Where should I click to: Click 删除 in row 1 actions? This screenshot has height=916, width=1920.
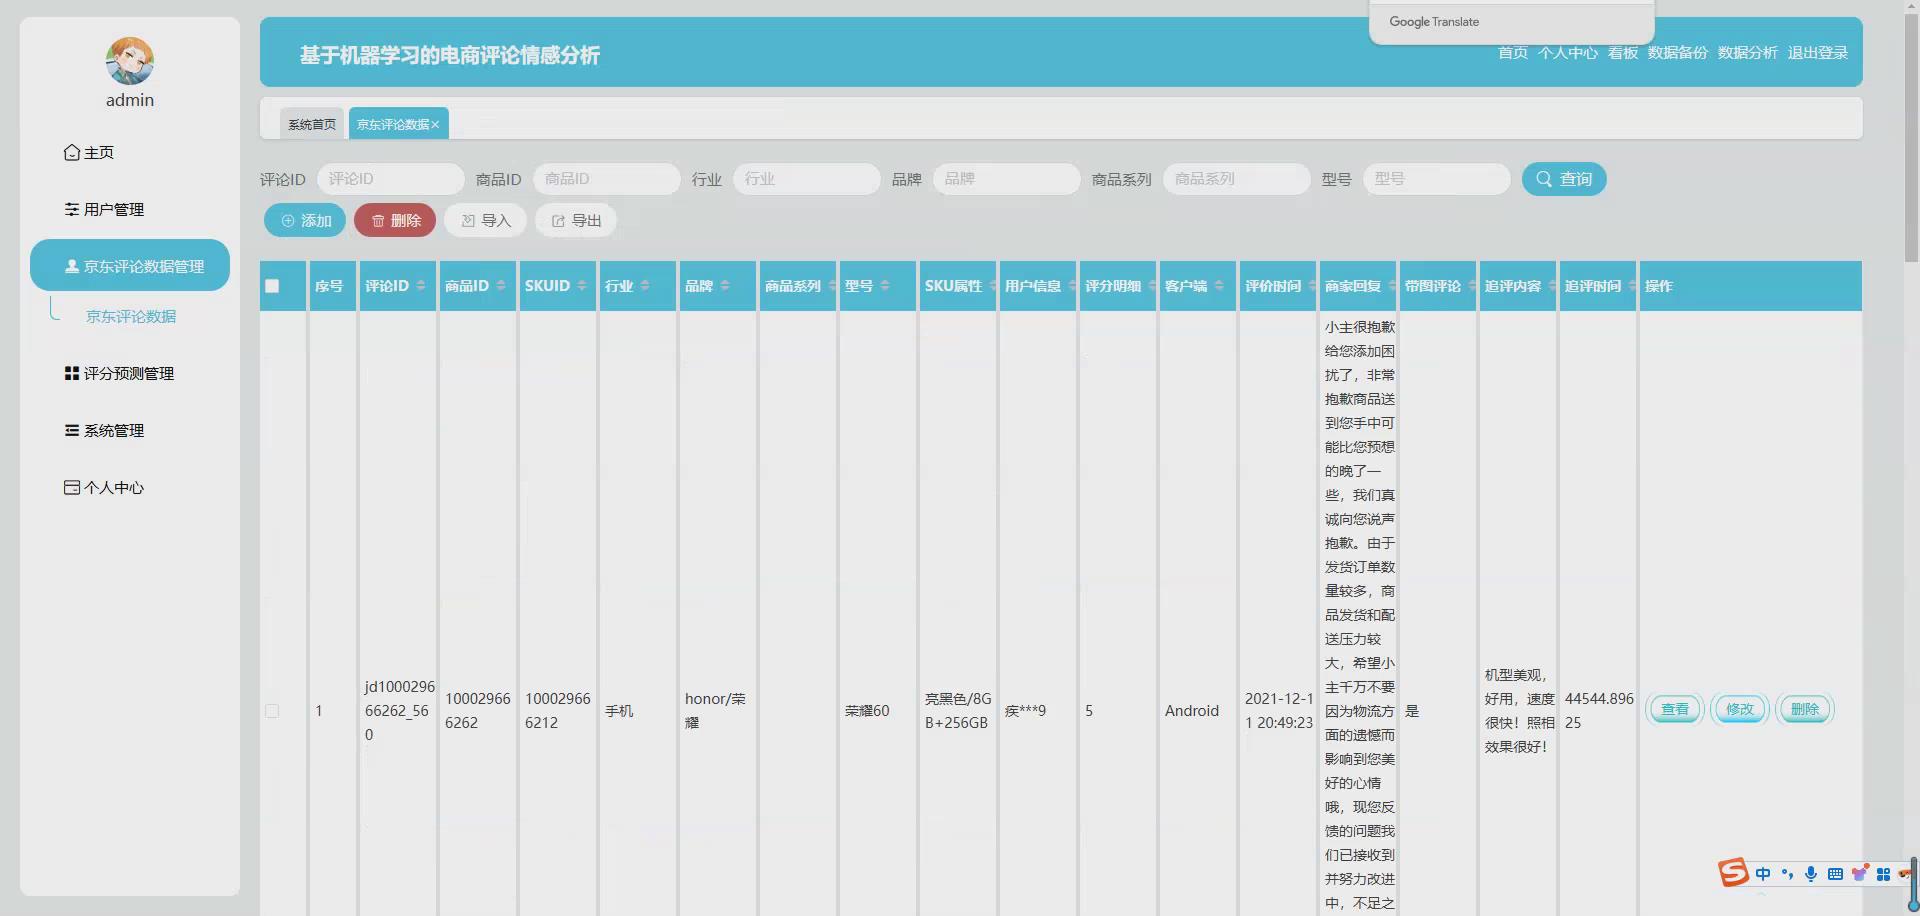coord(1805,709)
